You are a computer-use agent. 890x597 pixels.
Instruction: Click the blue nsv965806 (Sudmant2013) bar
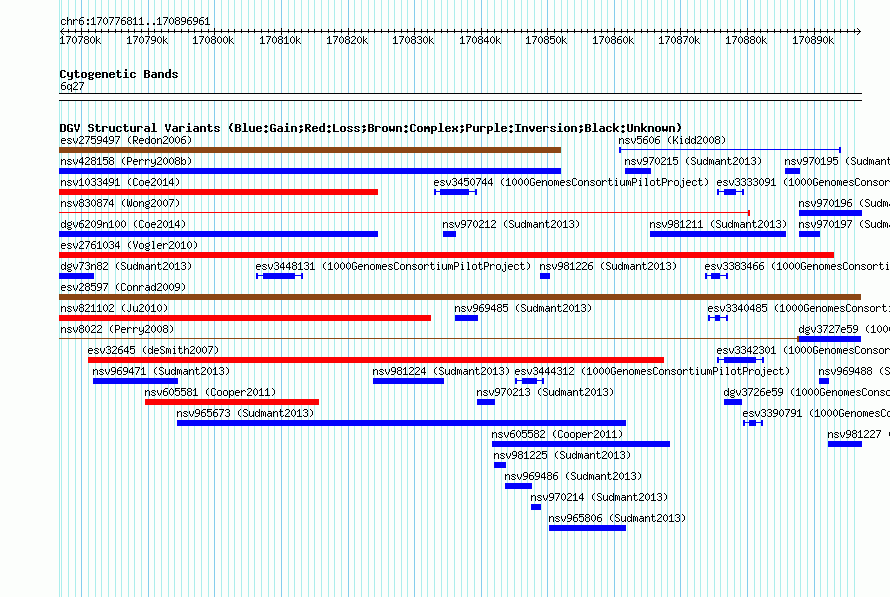[587, 528]
